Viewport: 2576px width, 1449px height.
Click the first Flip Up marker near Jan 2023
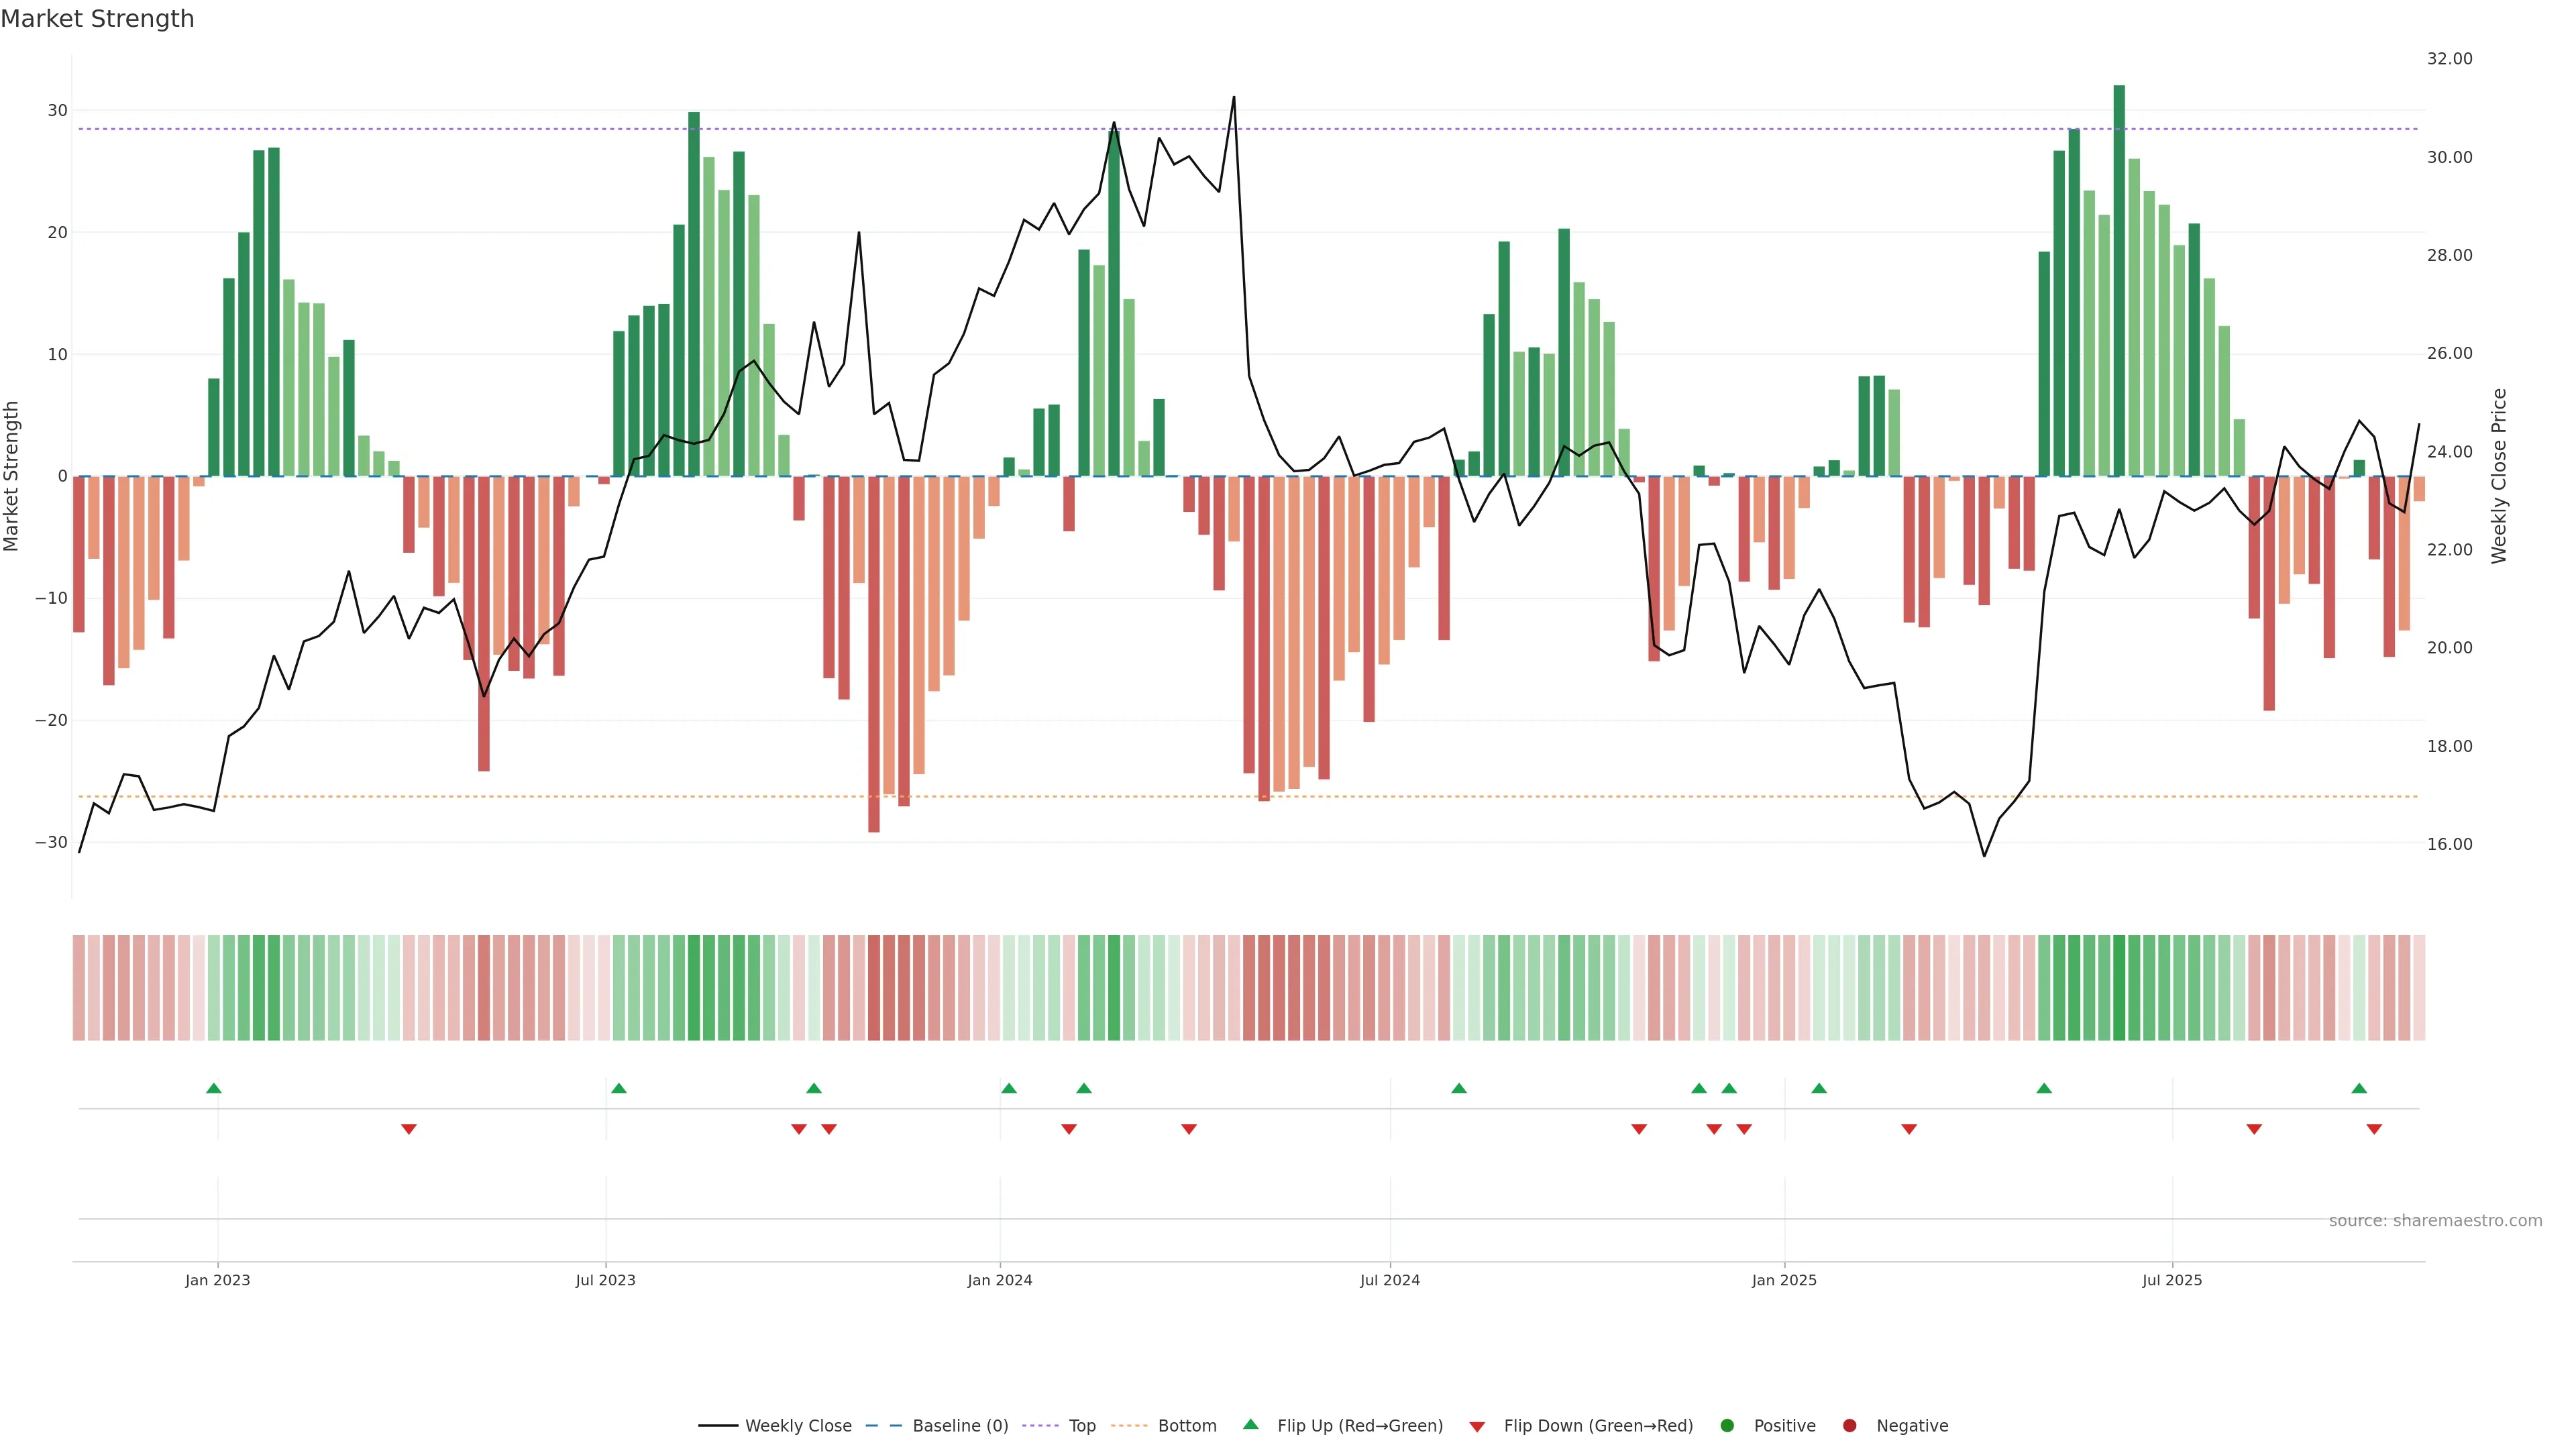coord(214,1088)
